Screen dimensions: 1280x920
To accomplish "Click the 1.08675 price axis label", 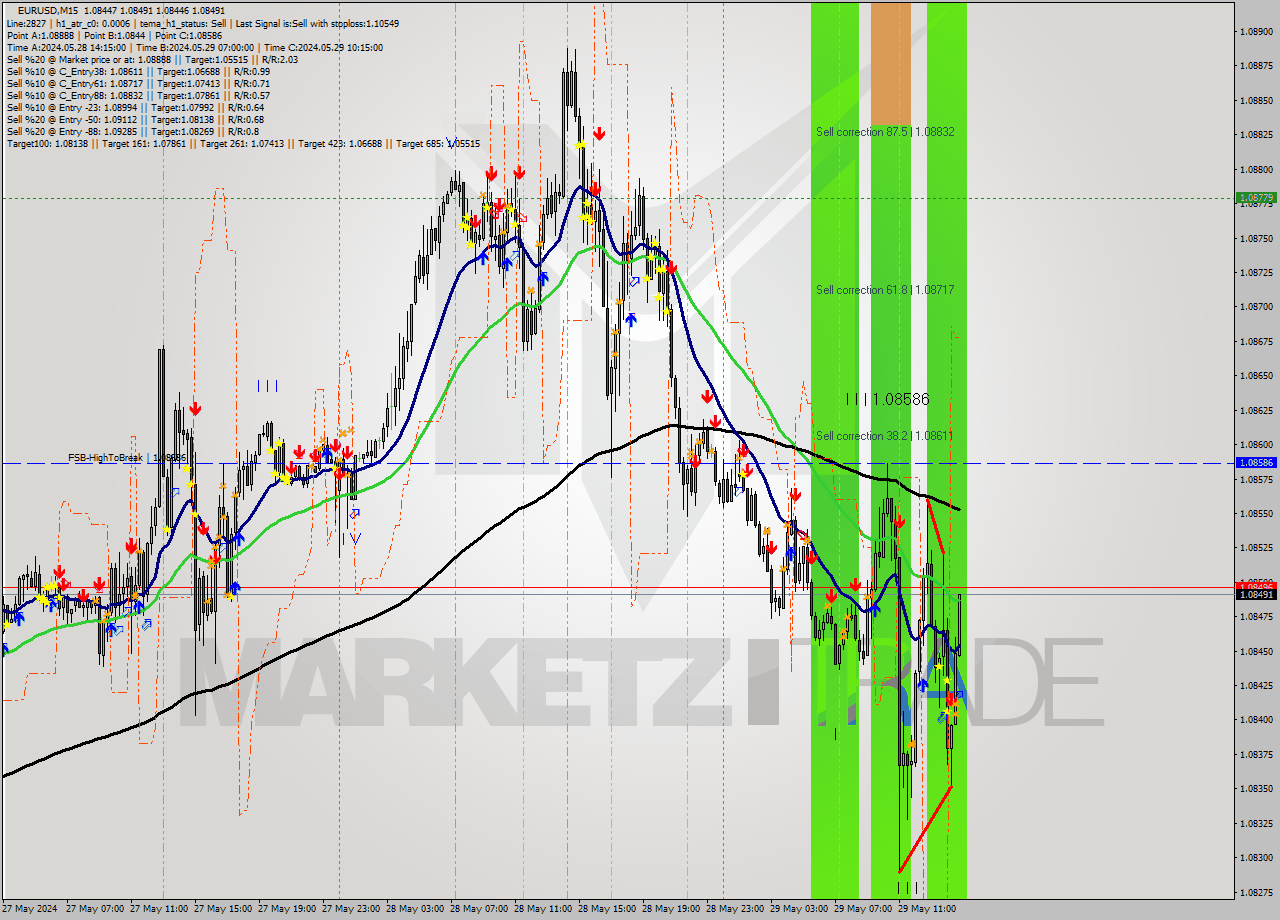I will 1256,341.
